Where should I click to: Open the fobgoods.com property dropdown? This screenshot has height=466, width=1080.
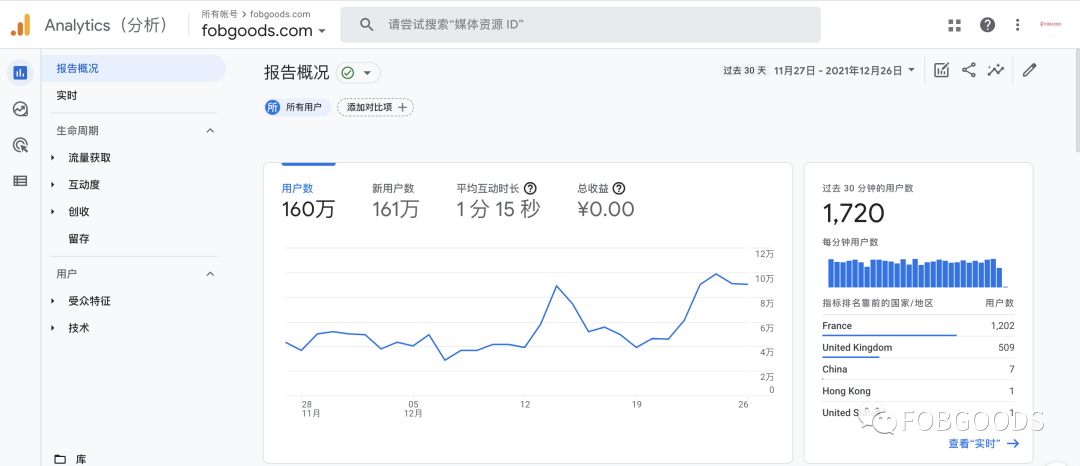click(x=263, y=30)
